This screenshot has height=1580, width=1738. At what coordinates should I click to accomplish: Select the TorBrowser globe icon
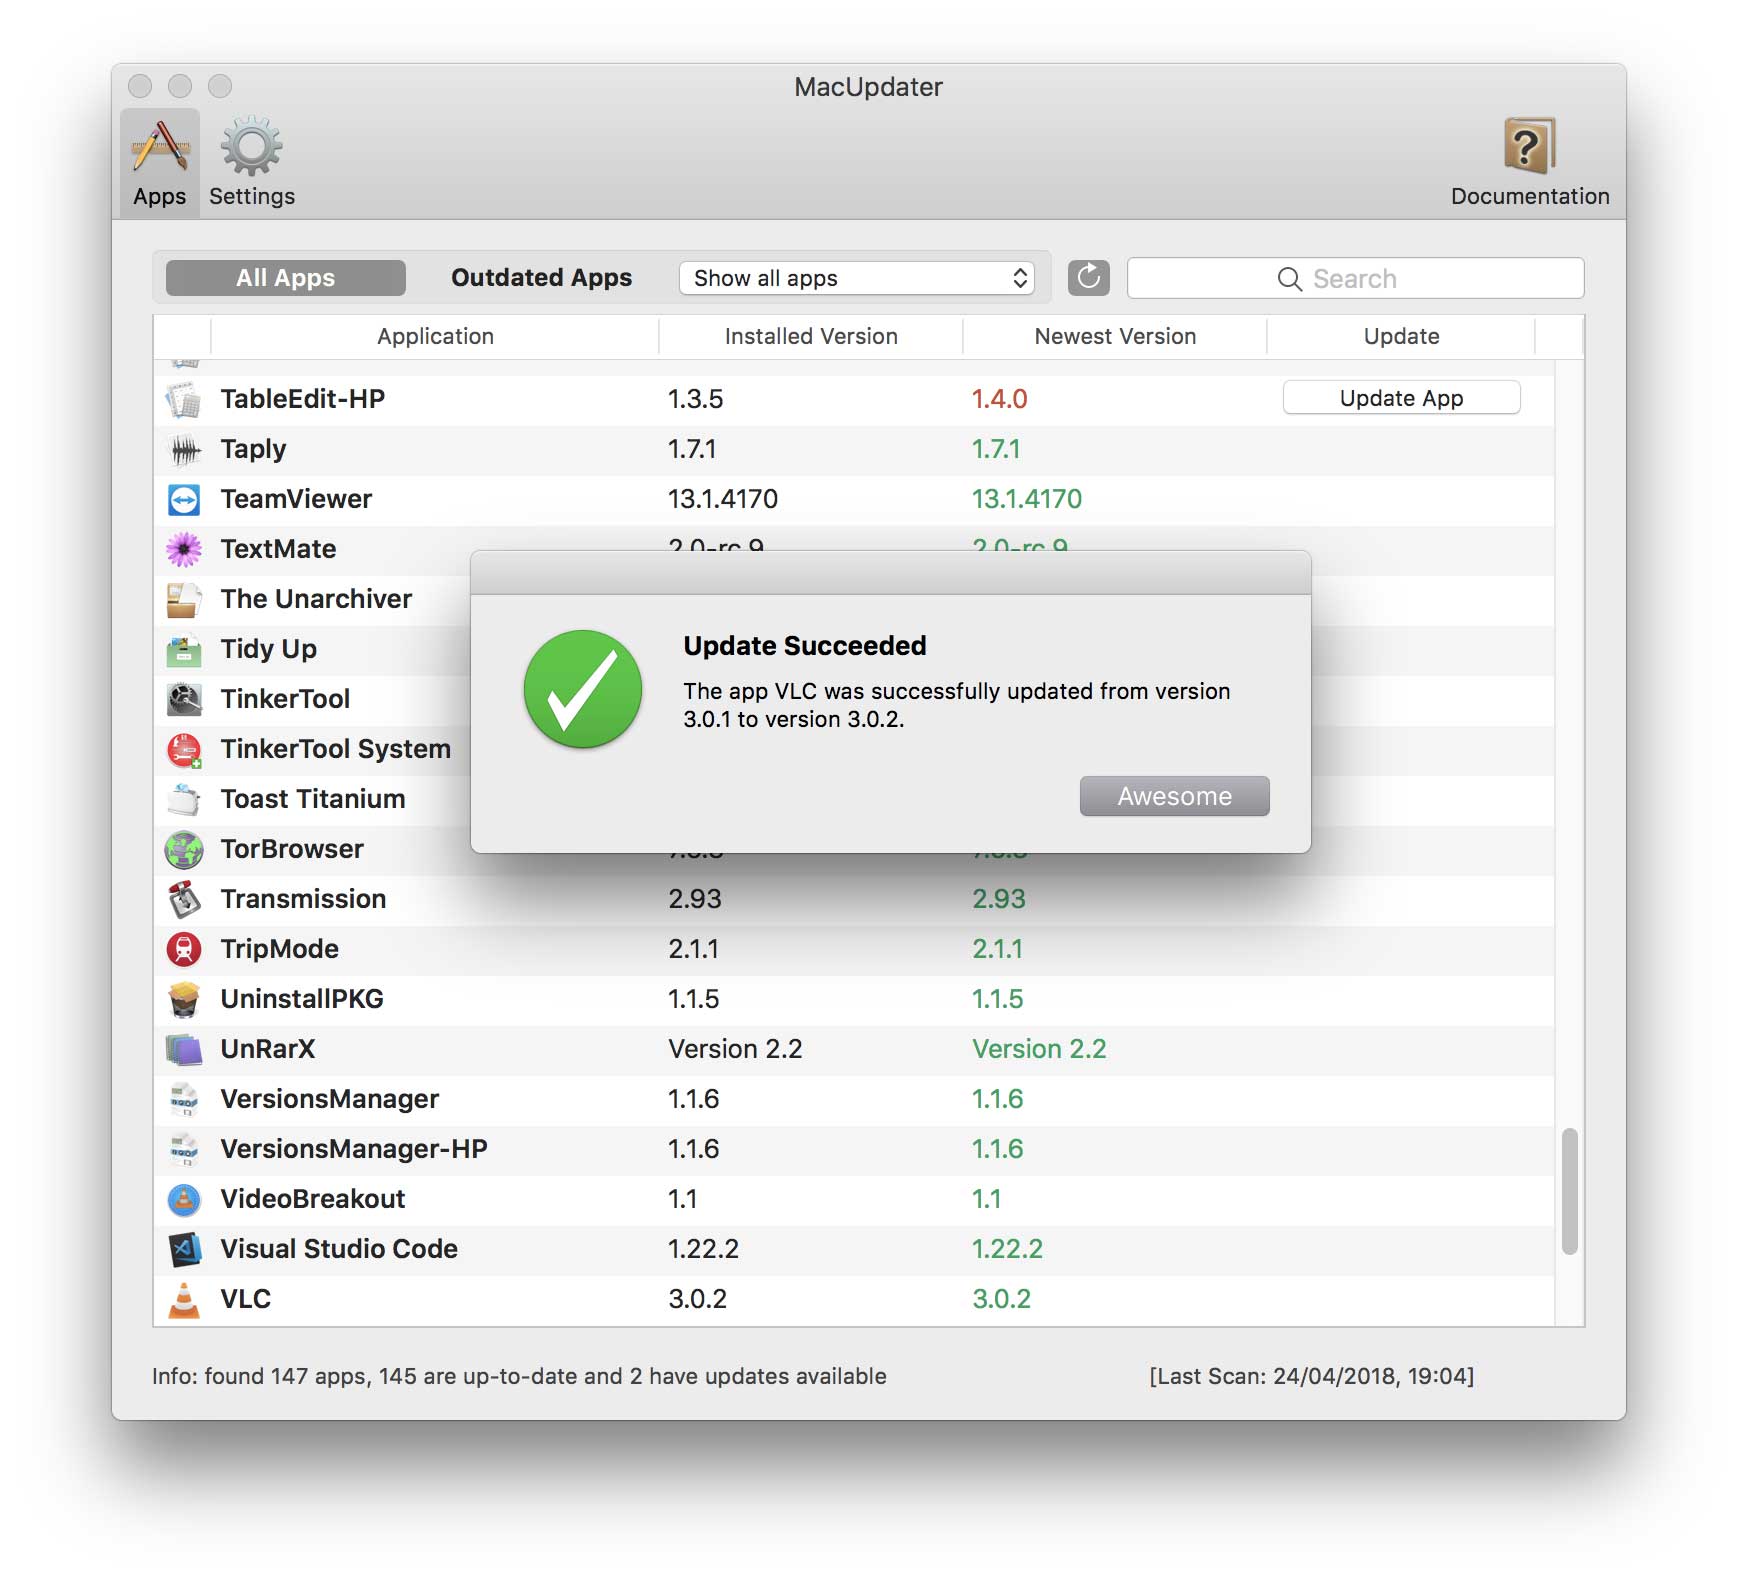(x=184, y=849)
